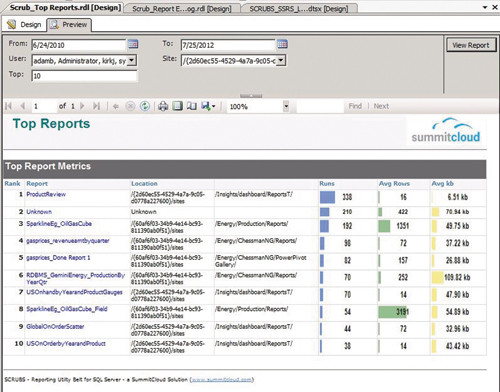Viewport: 500px width, 392px height.
Task: Close the active document tab
Action: coord(495,7)
